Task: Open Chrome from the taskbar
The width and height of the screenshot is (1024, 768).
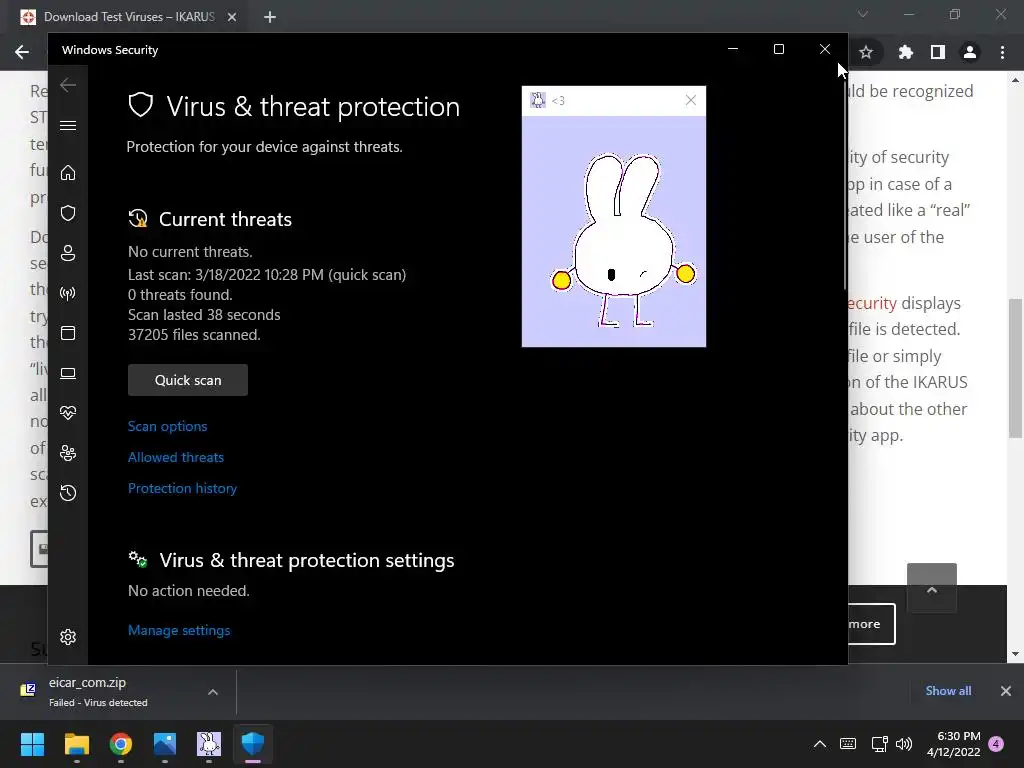Action: click(121, 744)
